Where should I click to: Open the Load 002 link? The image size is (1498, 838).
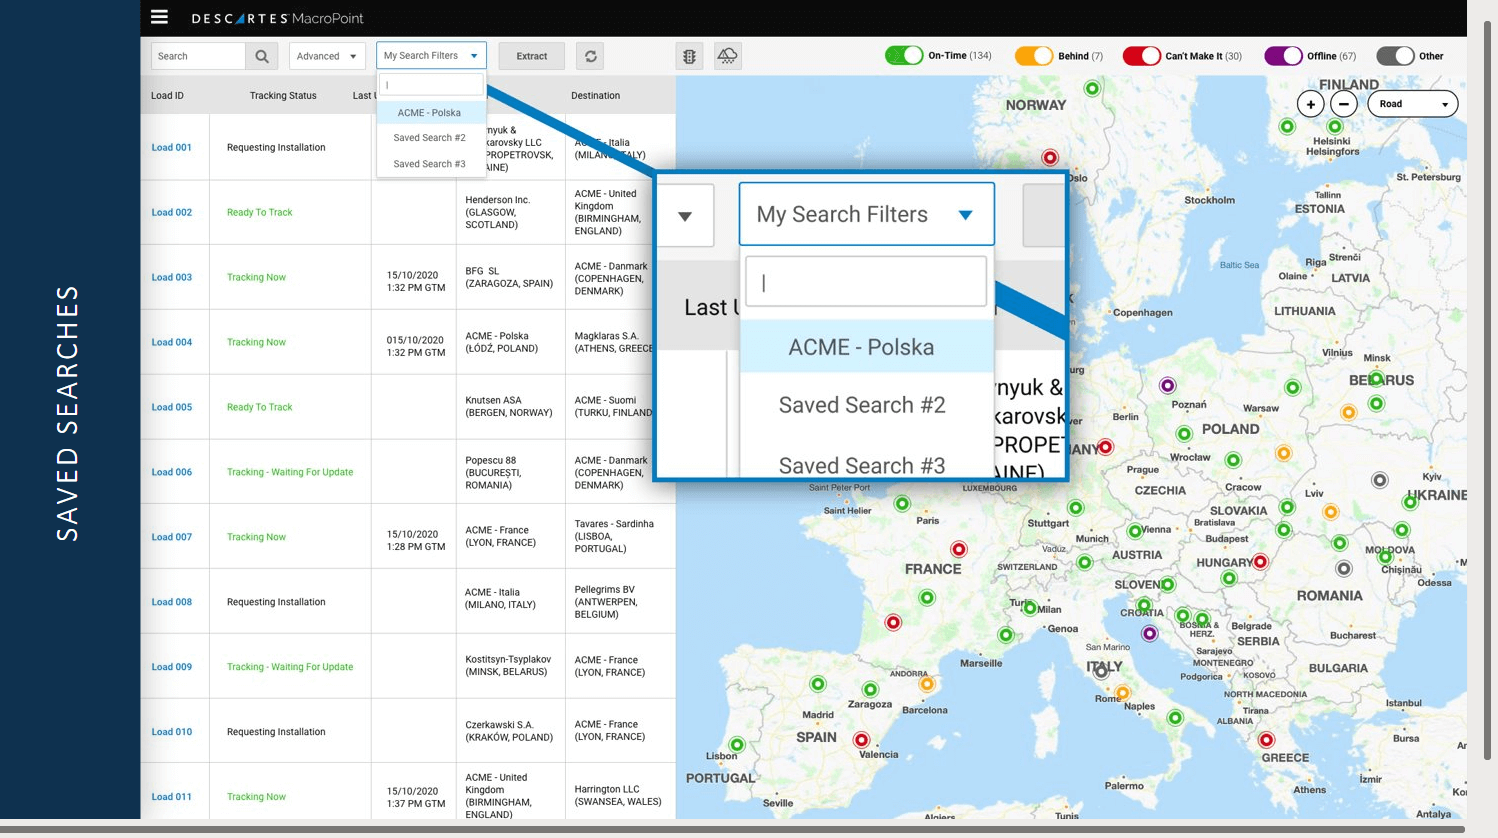(x=171, y=212)
